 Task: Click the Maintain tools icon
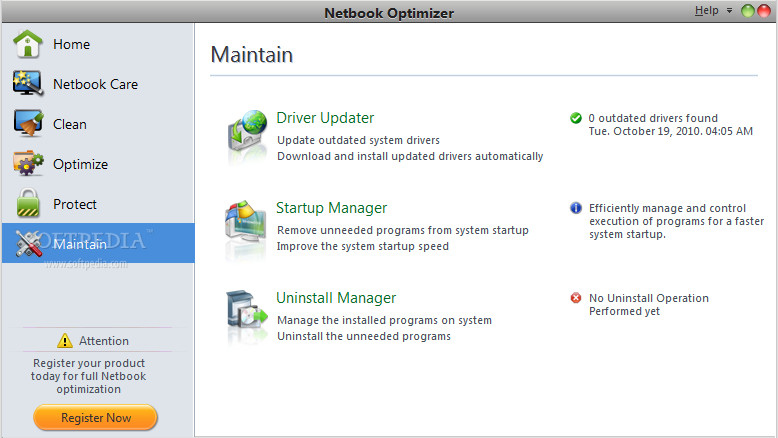29,244
